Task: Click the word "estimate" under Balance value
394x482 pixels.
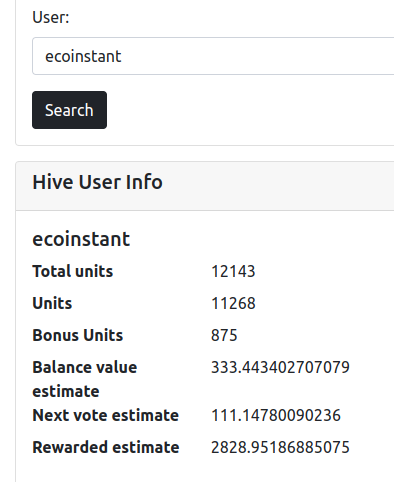Action: click(66, 391)
